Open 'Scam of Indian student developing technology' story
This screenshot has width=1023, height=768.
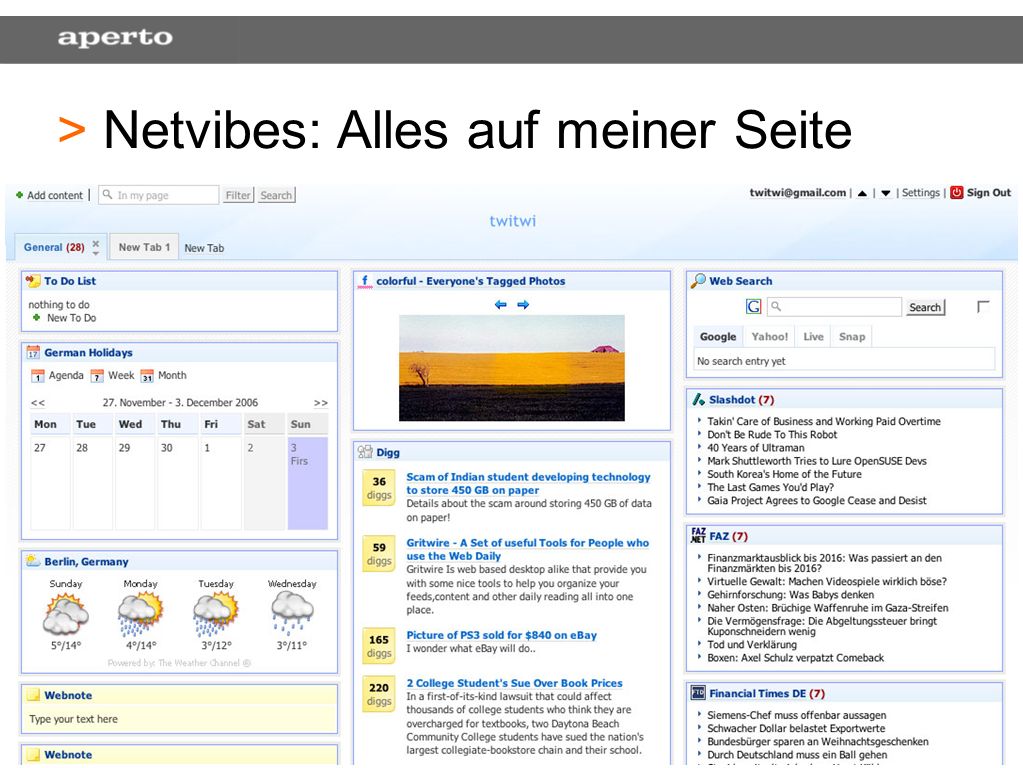tap(528, 484)
